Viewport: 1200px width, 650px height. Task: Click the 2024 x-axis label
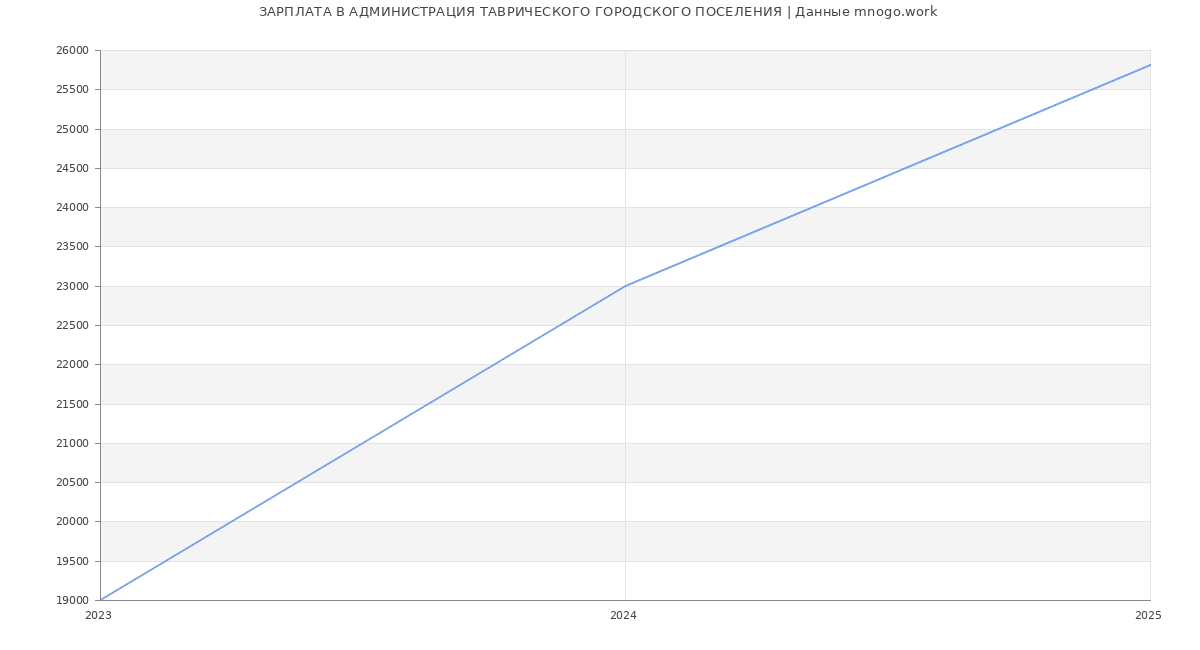623,616
